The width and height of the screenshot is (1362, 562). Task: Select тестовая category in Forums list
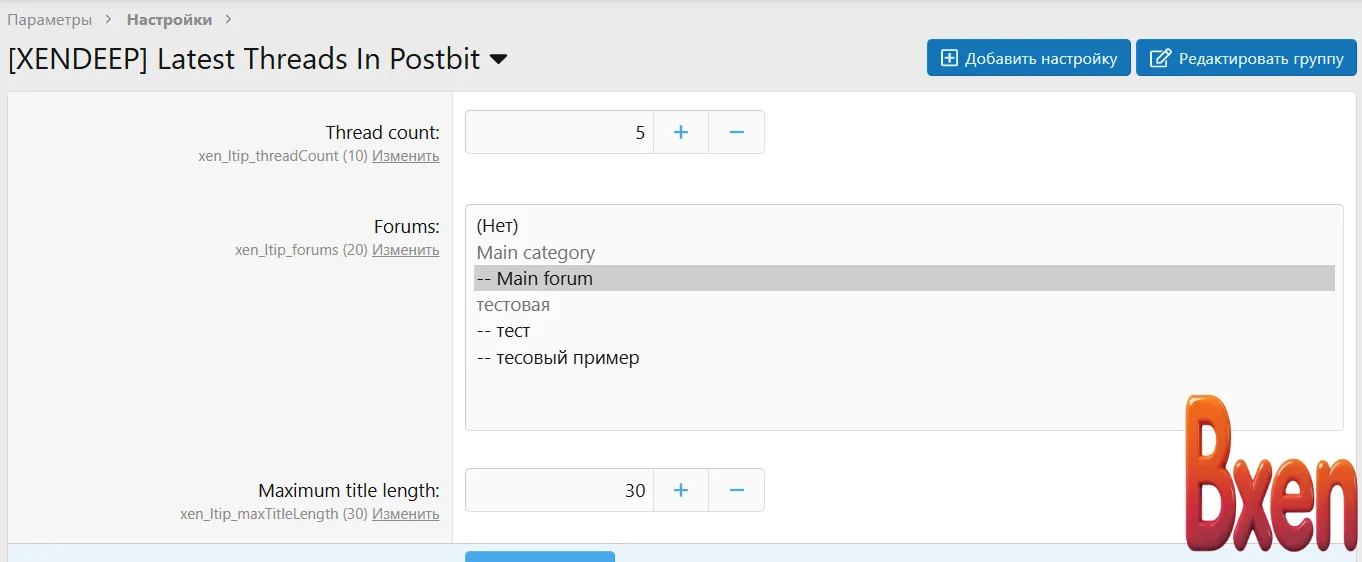[513, 305]
